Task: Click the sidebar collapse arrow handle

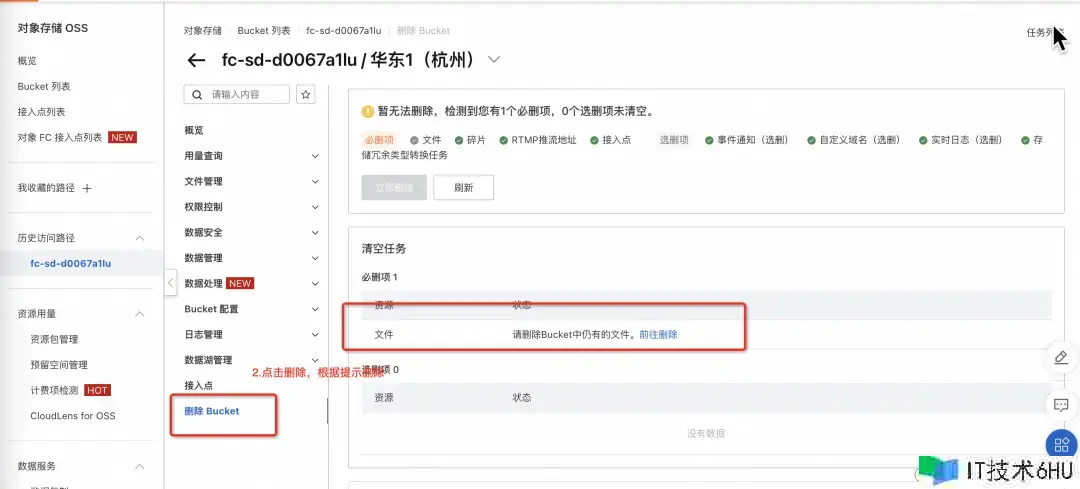Action: [x=170, y=283]
